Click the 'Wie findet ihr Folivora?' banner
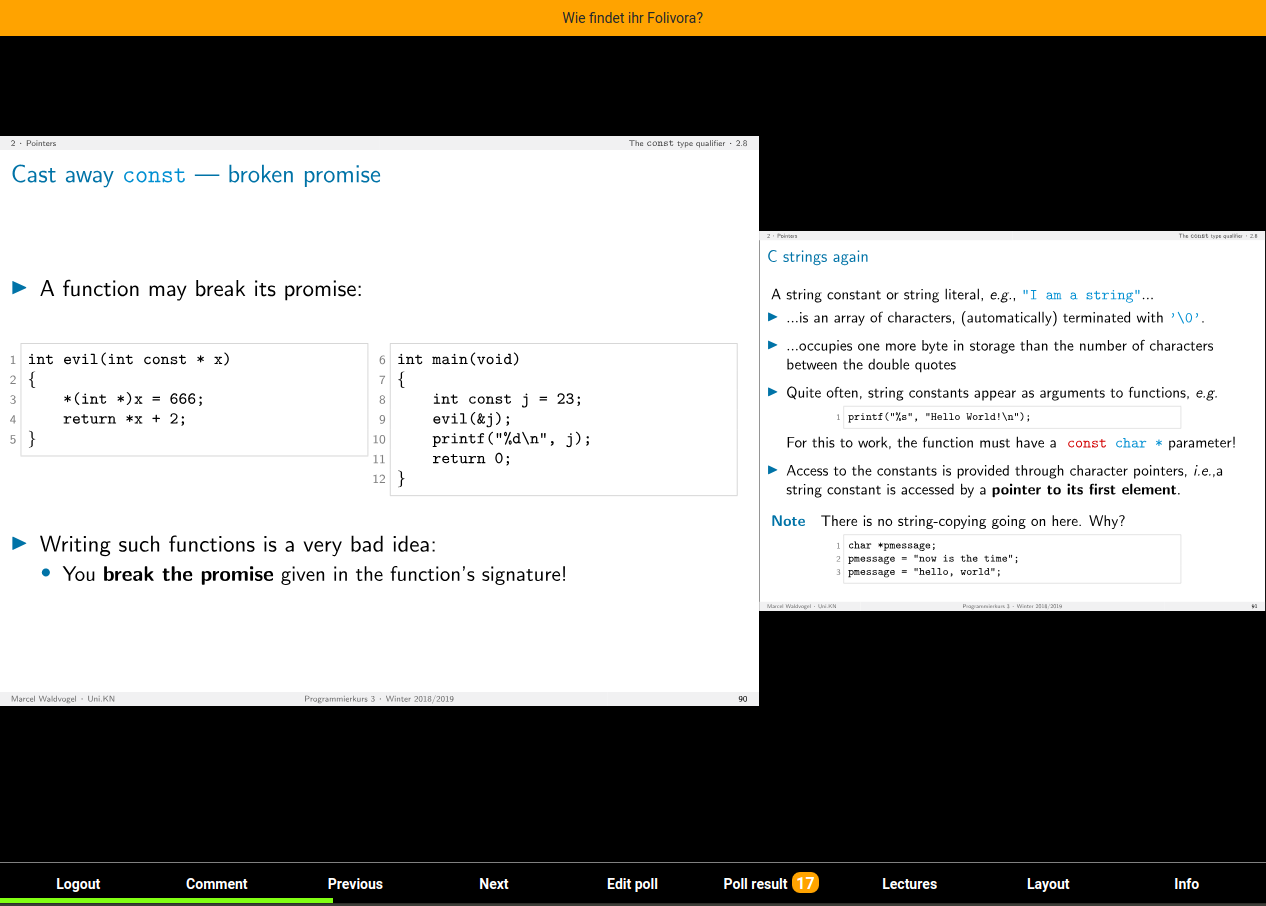The image size is (1266, 906). [x=632, y=18]
